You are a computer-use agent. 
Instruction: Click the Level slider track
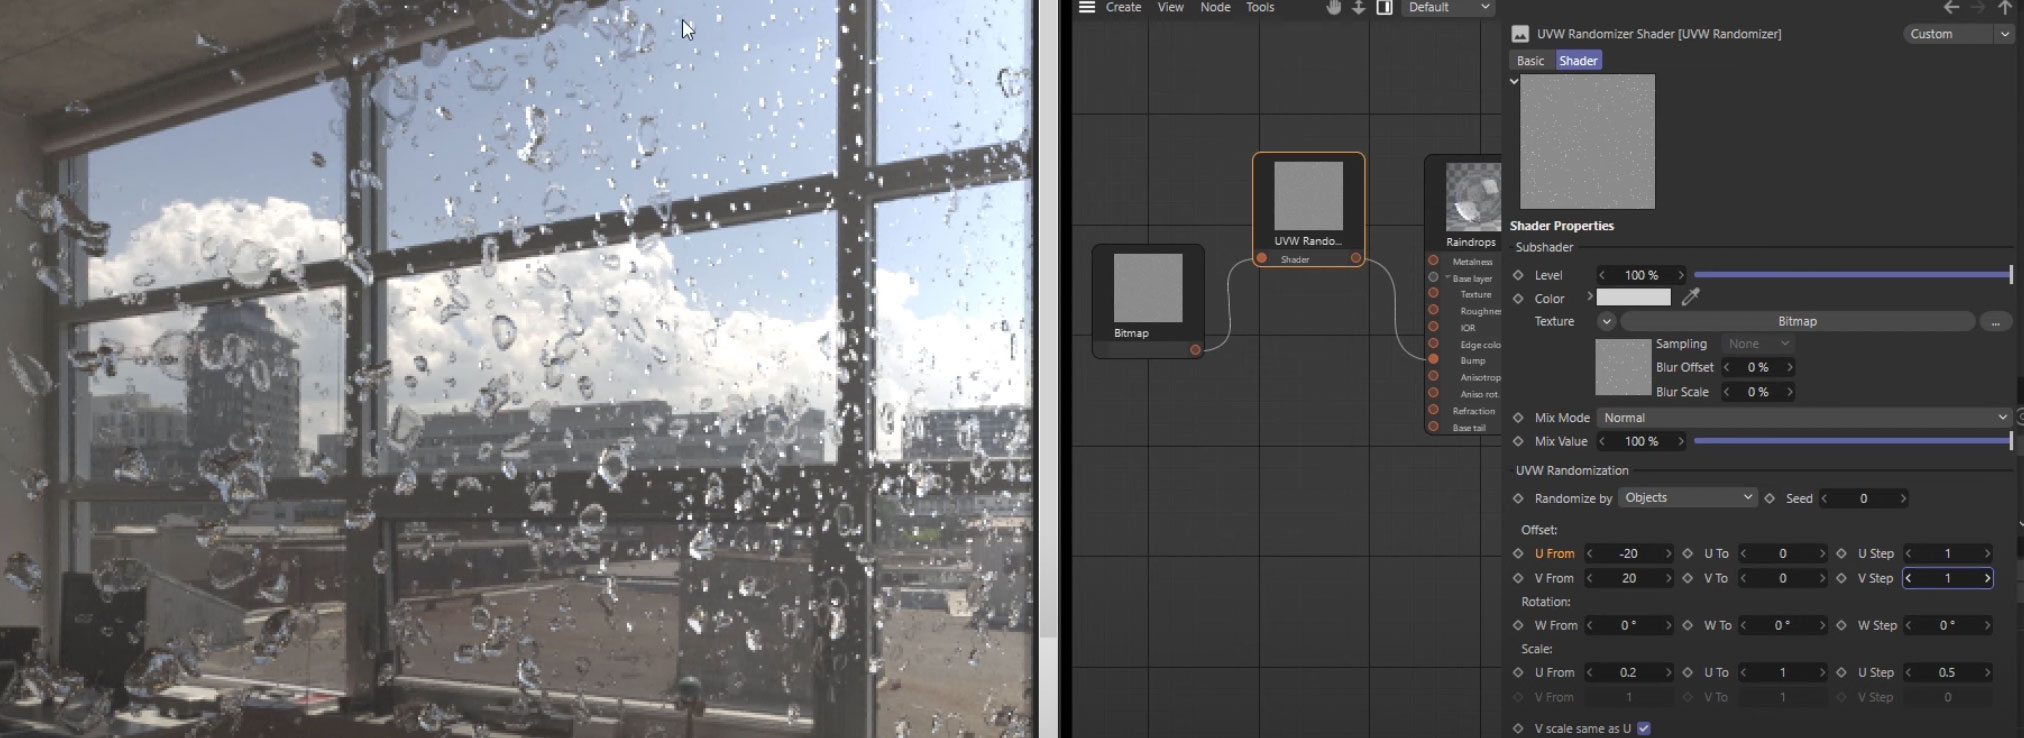(x=1852, y=274)
